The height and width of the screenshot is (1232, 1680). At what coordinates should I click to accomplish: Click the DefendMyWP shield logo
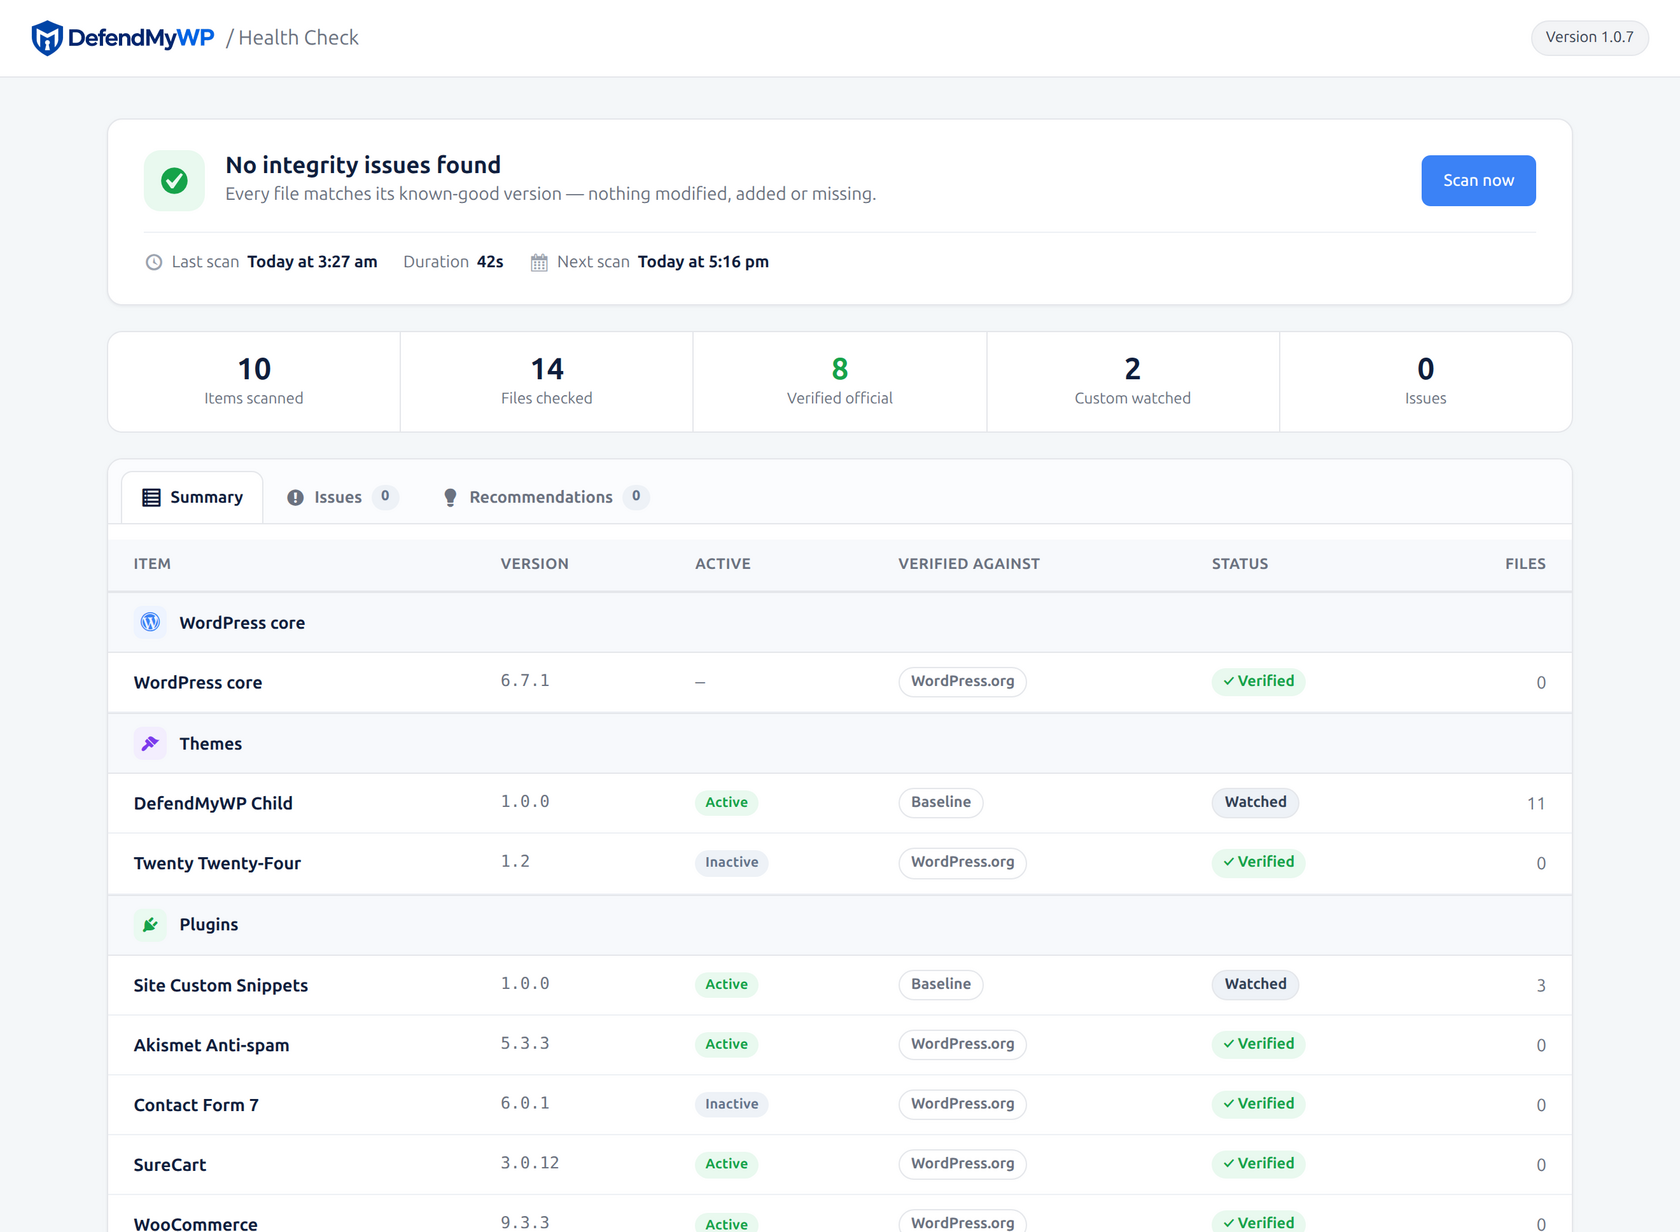47,38
